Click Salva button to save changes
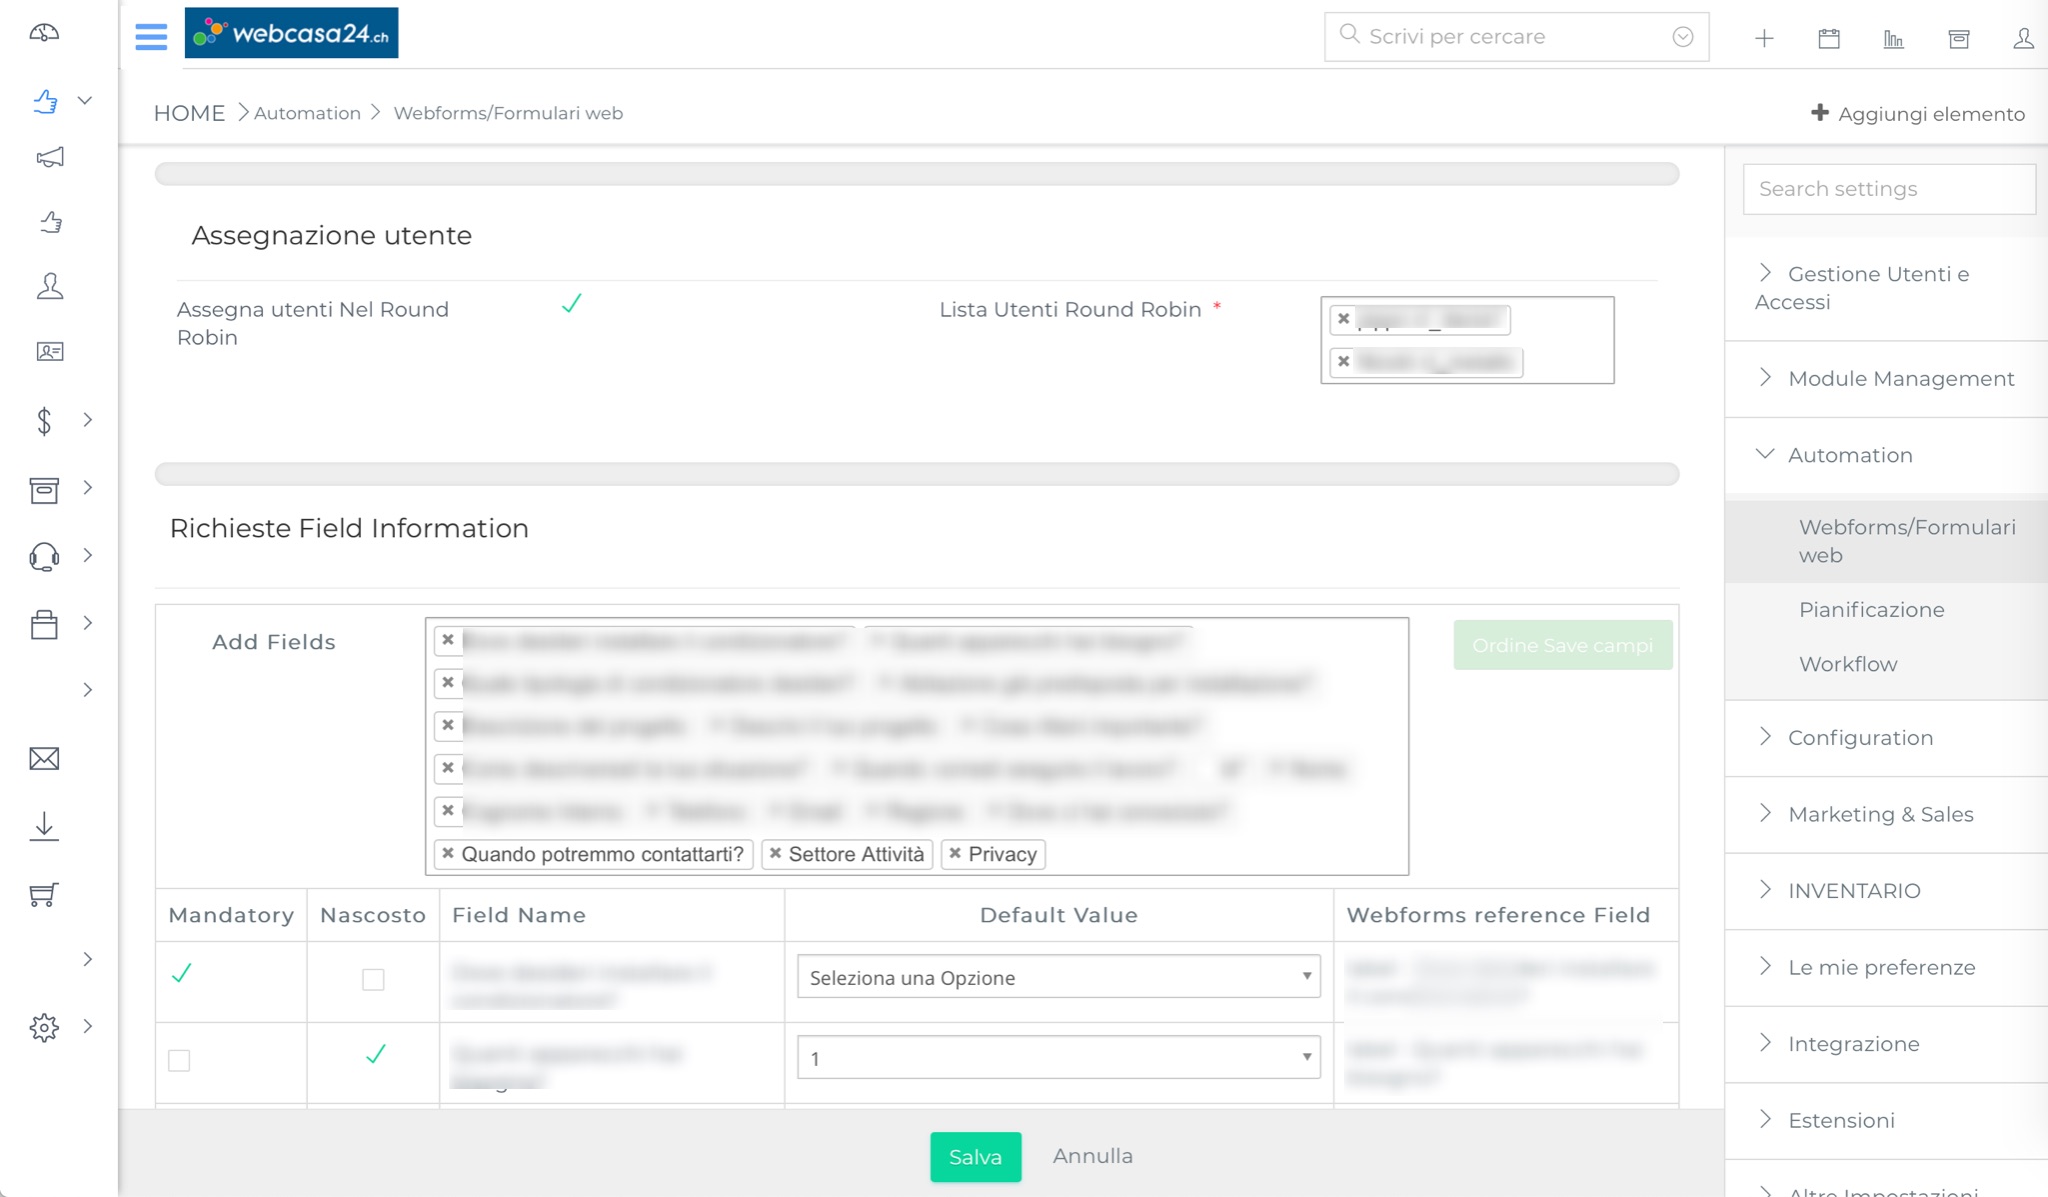Viewport: 2048px width, 1197px height. [x=976, y=1156]
